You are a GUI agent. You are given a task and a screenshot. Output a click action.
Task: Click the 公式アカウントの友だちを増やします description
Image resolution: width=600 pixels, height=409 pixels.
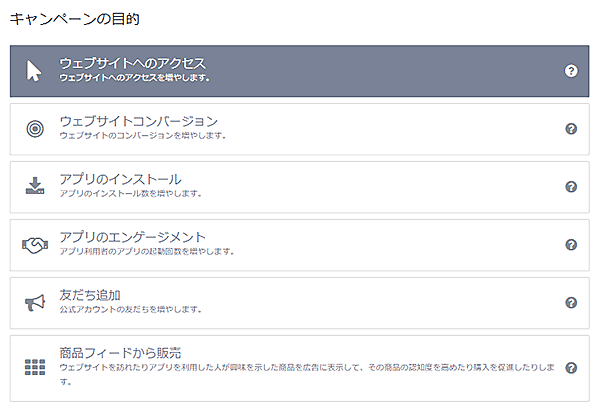(130, 309)
